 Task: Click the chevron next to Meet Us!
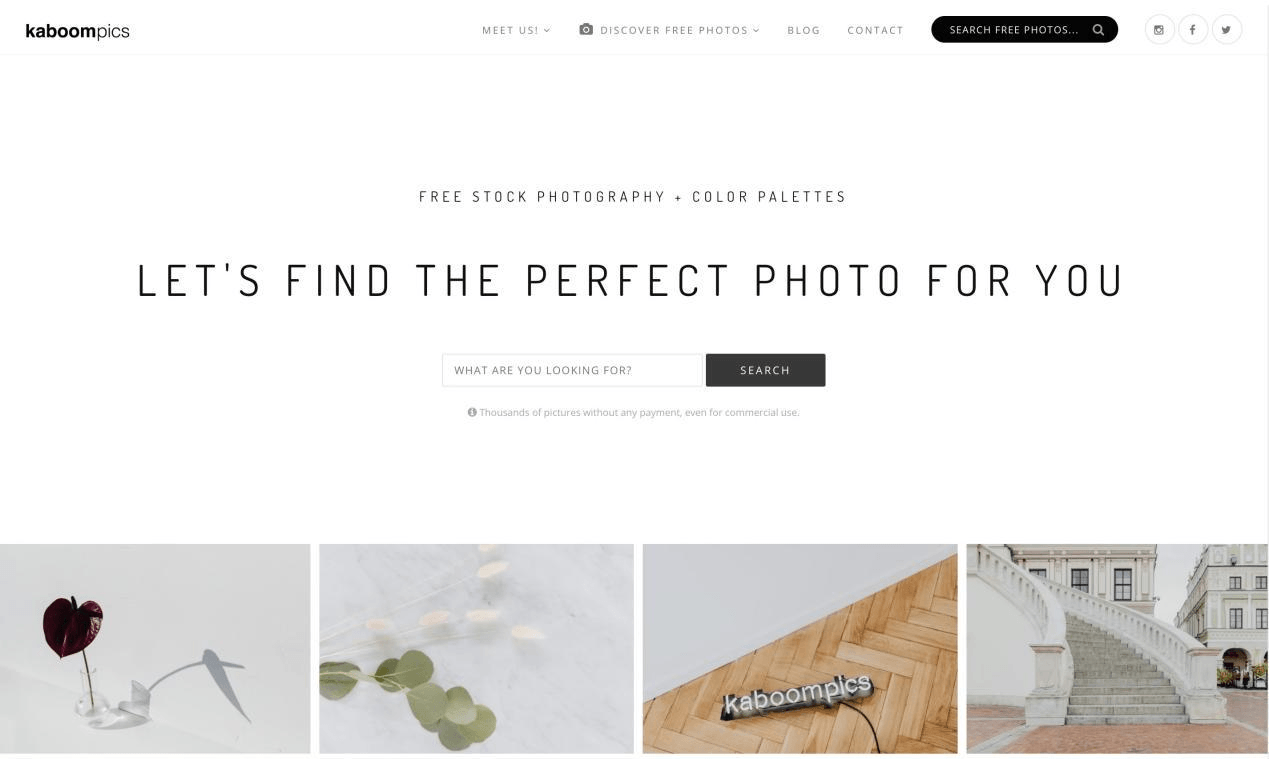point(547,30)
